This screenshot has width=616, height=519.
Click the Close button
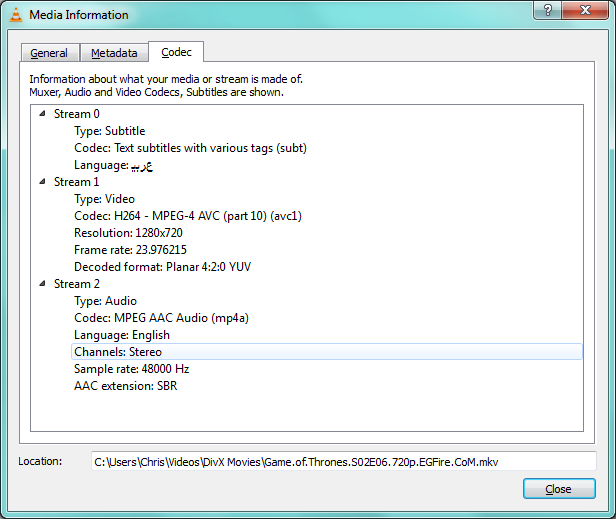click(x=559, y=489)
